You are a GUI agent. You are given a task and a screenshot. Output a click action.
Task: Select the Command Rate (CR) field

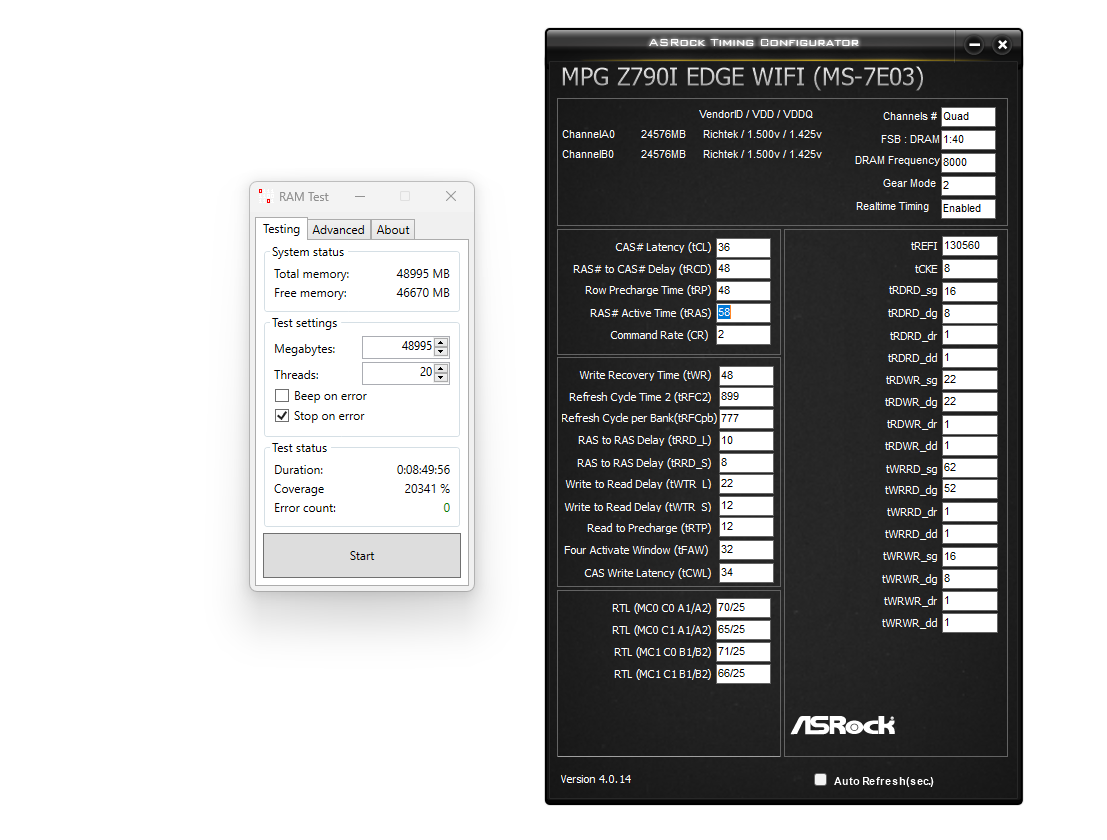pyautogui.click(x=743, y=335)
